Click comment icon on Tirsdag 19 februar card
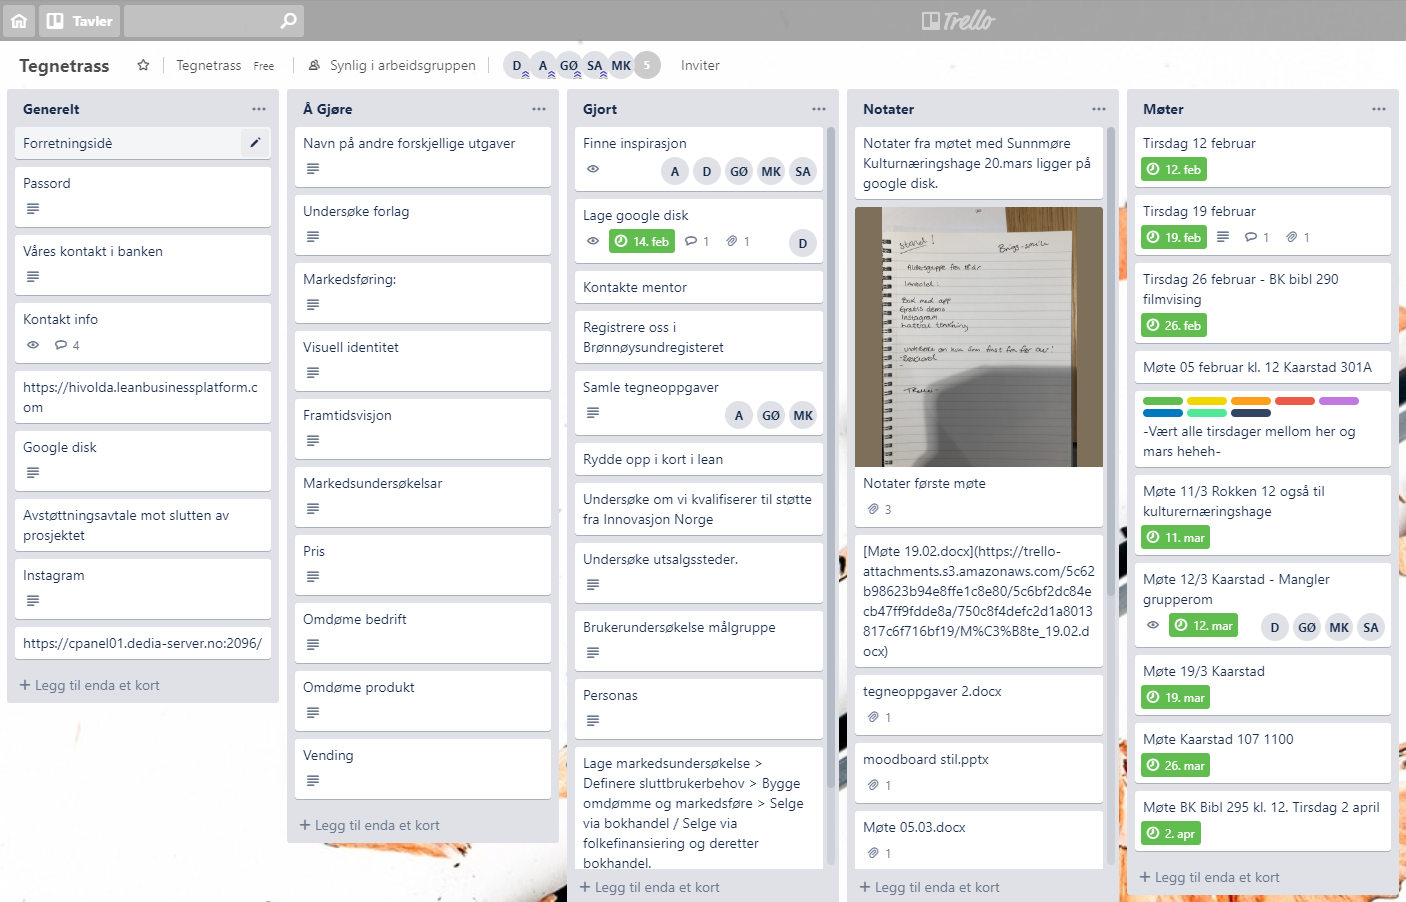 pos(1251,237)
